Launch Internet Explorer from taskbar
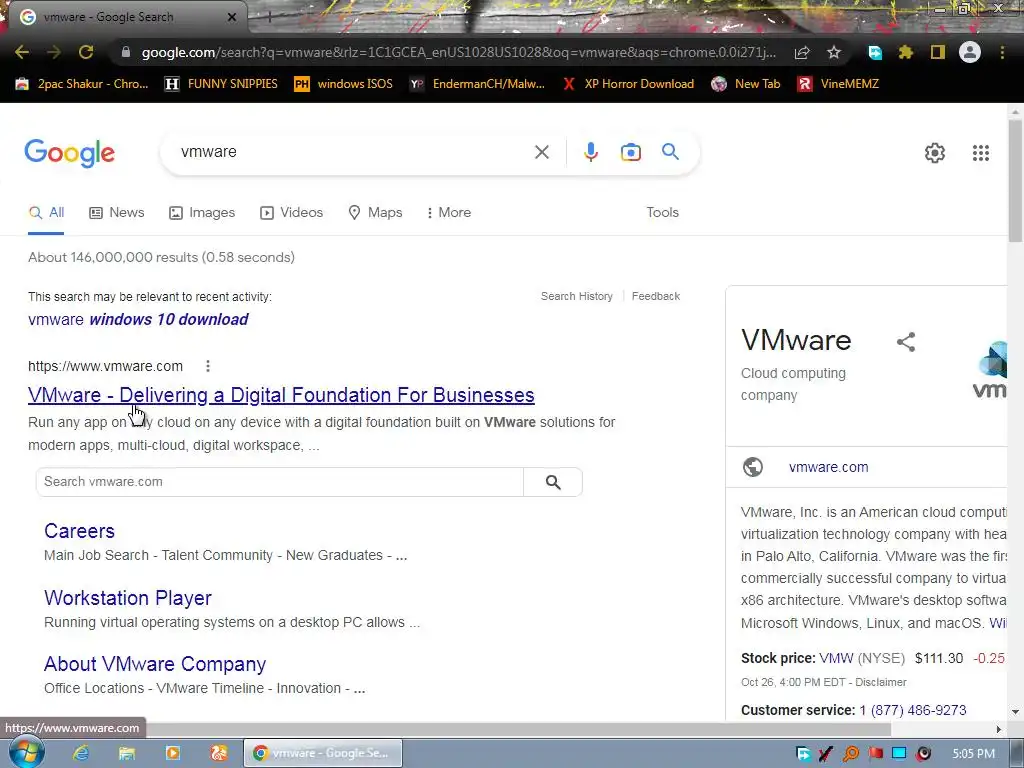 [81, 754]
